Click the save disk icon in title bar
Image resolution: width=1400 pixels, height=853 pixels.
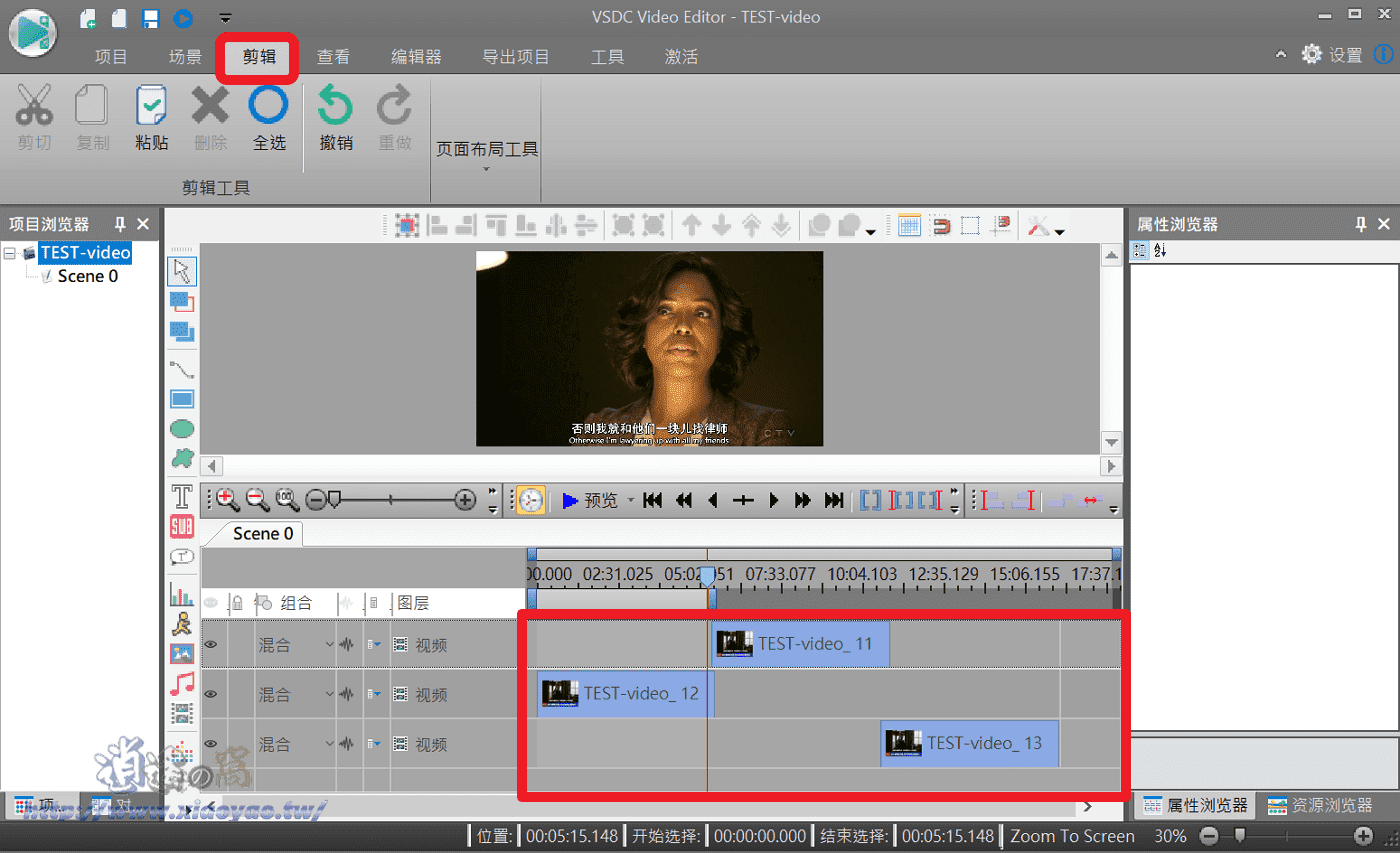point(151,17)
